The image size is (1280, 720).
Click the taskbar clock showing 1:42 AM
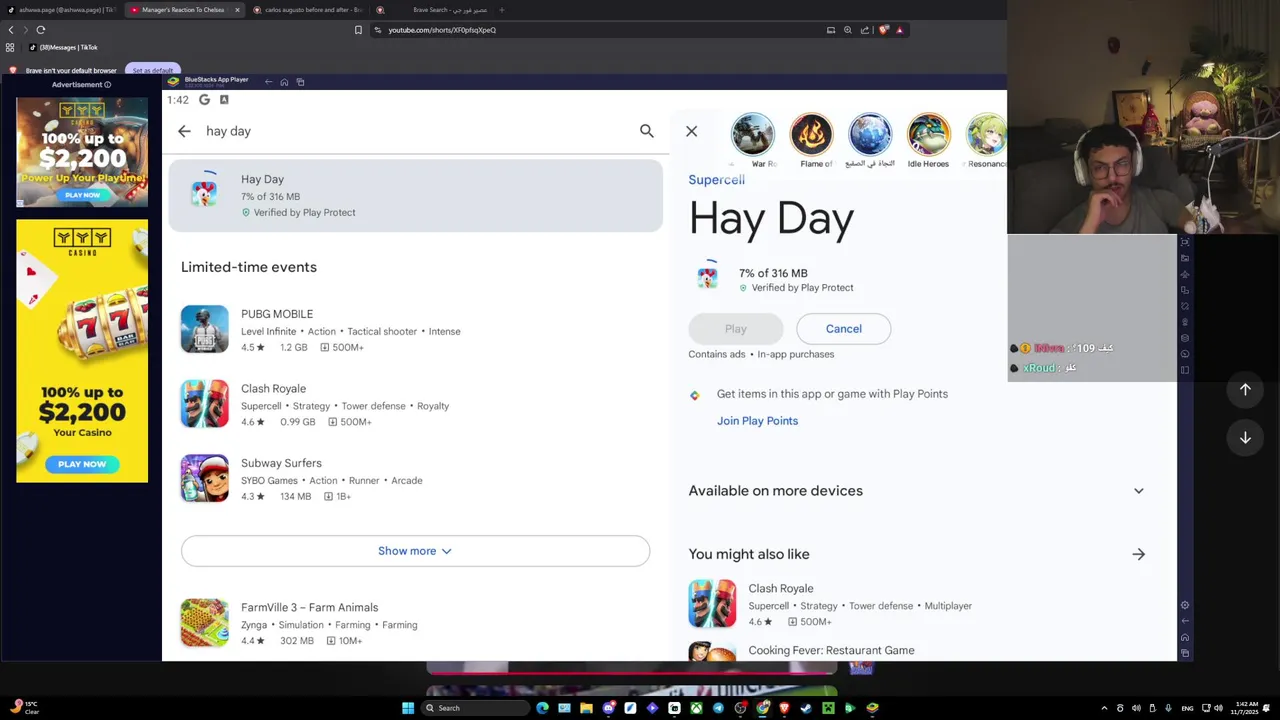[x=1244, y=708]
